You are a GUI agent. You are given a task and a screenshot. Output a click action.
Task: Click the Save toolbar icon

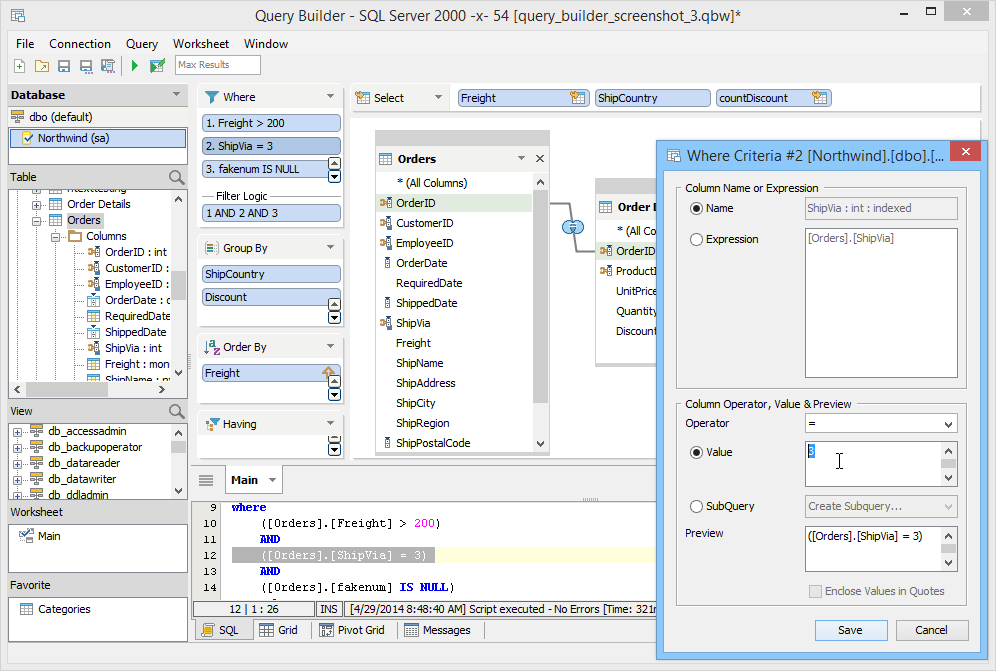point(64,65)
